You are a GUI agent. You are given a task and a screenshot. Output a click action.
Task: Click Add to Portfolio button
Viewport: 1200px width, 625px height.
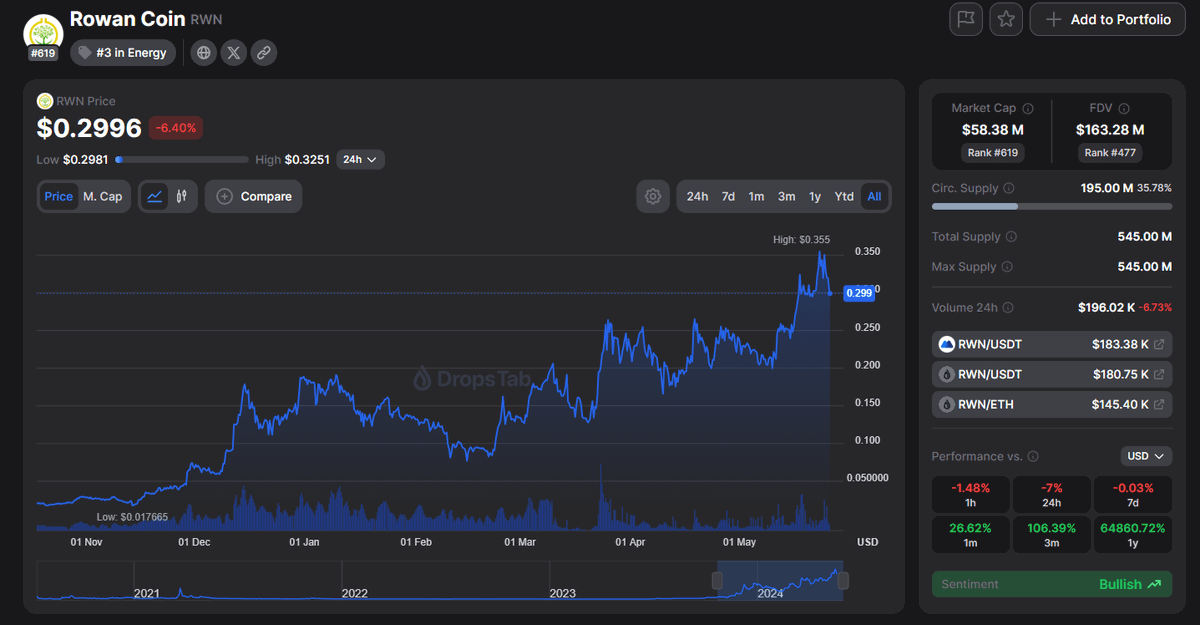(1107, 19)
